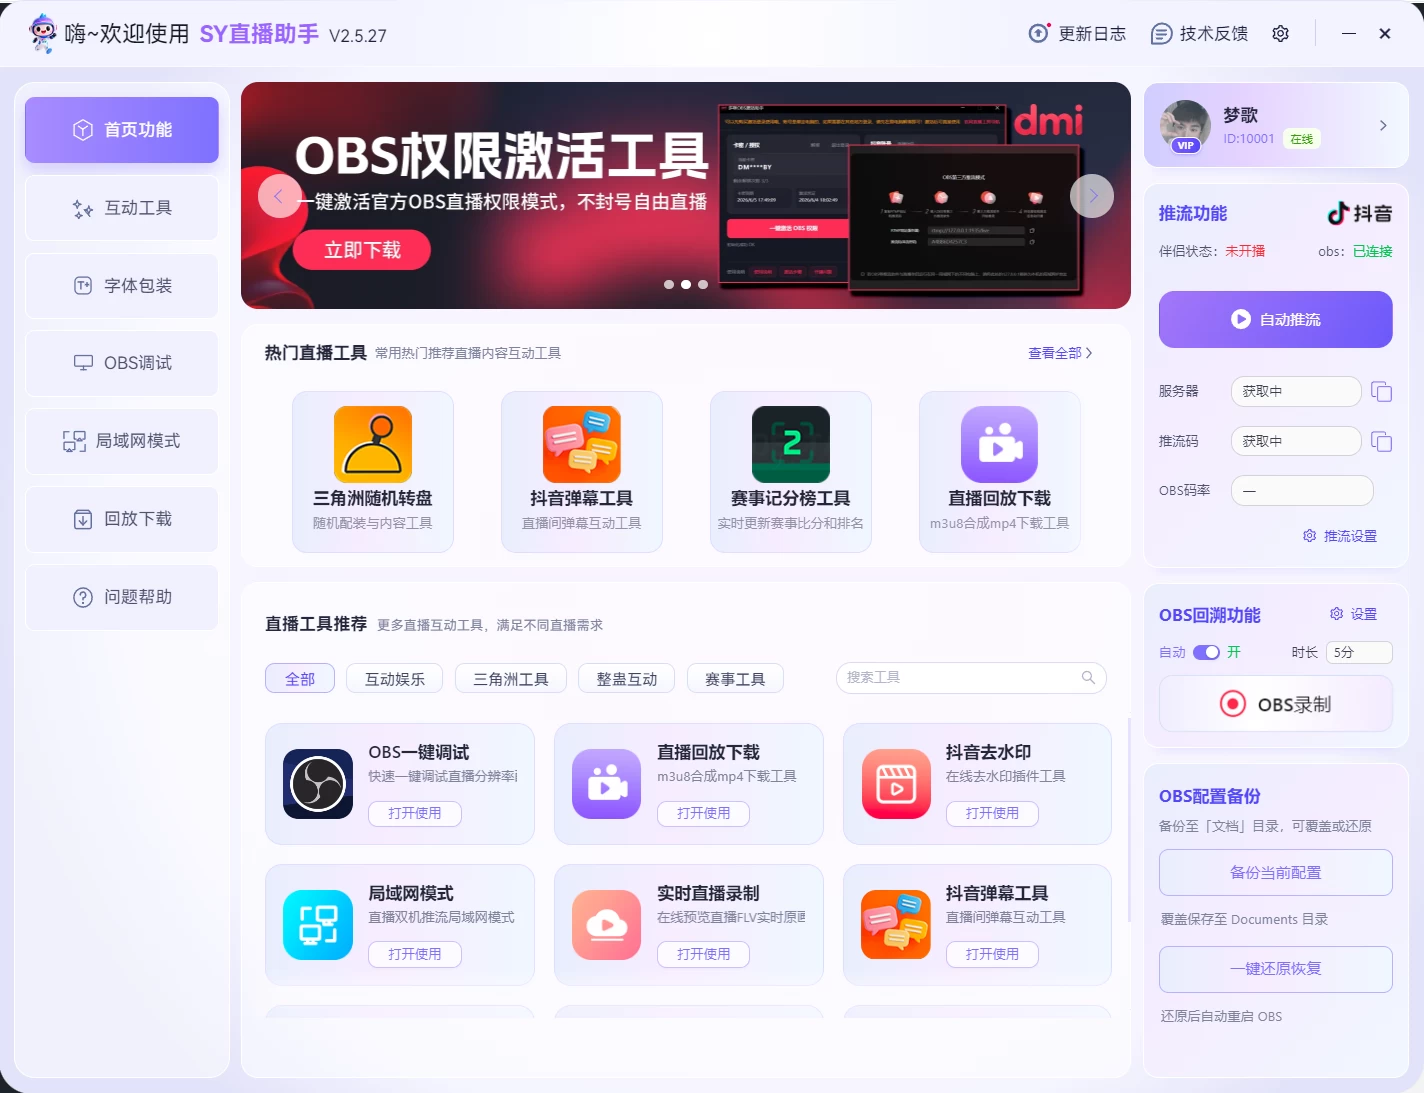The width and height of the screenshot is (1424, 1093).
Task: Click 打开使用 under 抖音去水印
Action: point(993,813)
